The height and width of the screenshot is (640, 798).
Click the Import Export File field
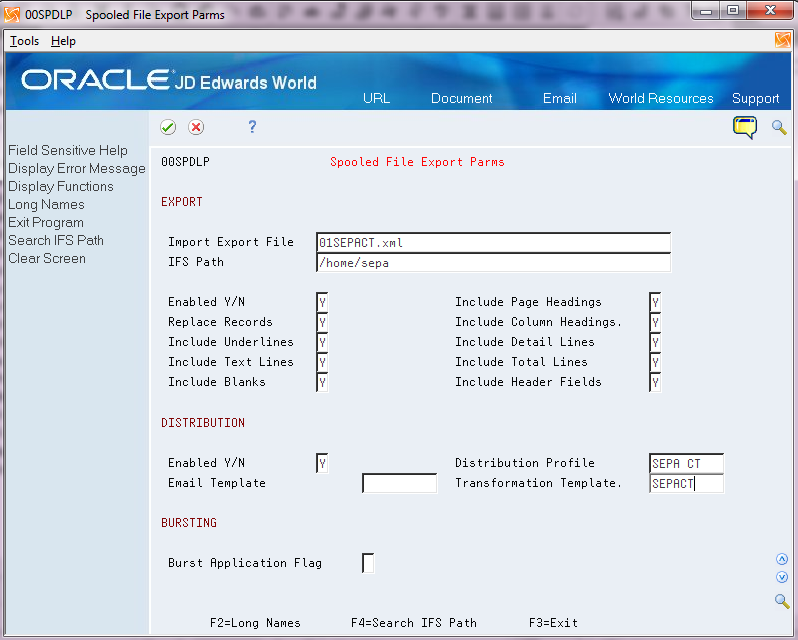(x=493, y=243)
